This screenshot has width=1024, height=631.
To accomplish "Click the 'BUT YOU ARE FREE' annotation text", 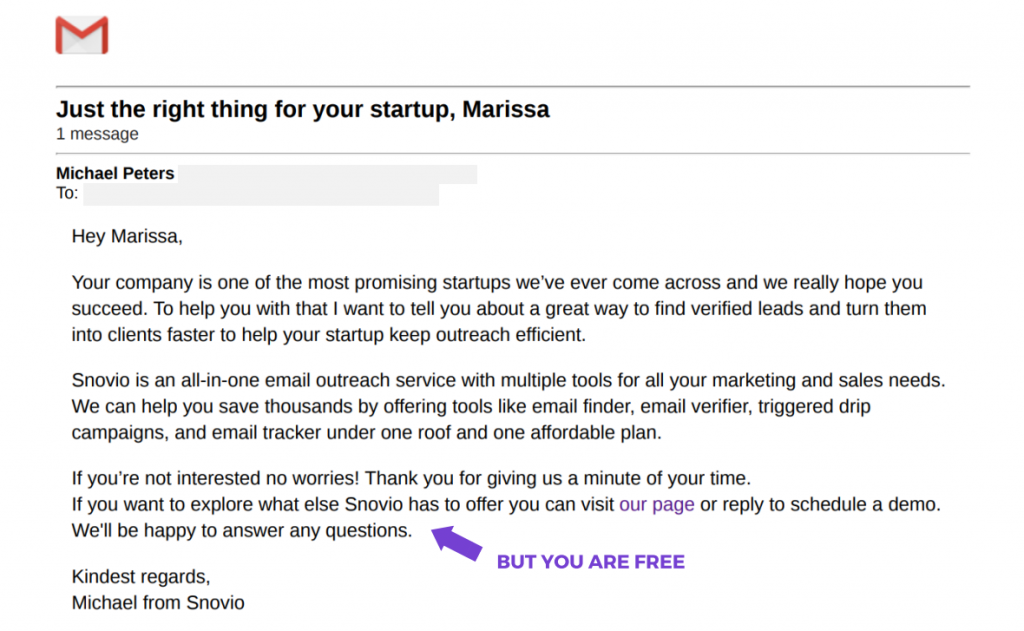I will (591, 562).
